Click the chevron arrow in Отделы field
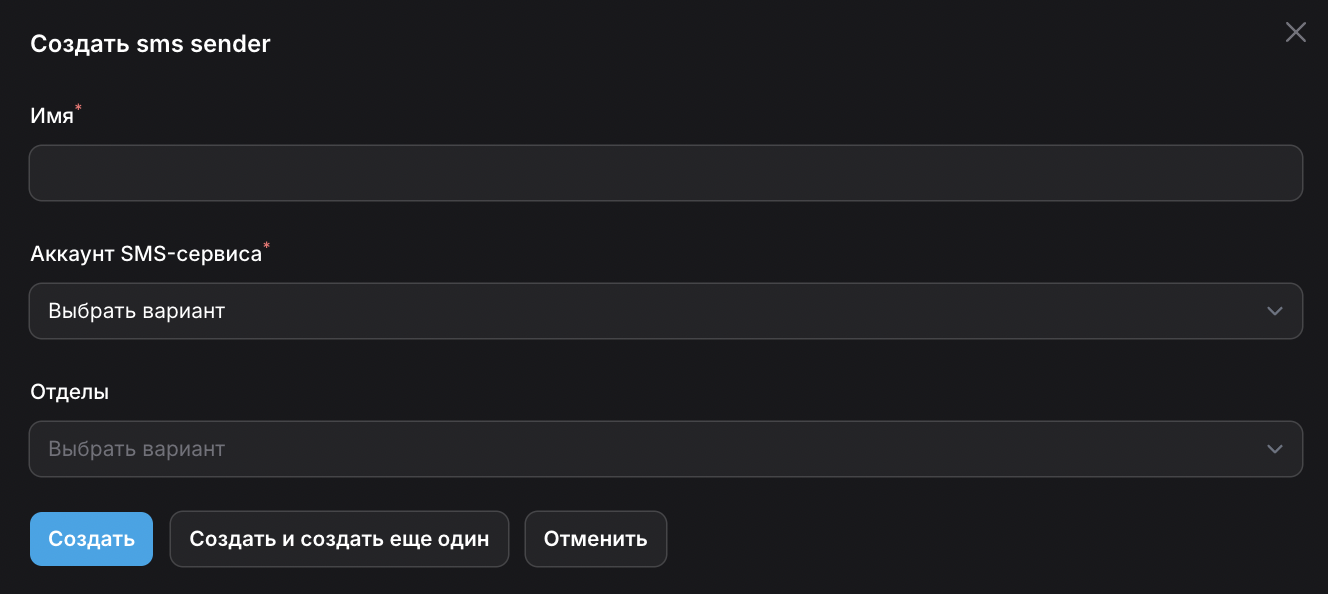 coord(1274,449)
